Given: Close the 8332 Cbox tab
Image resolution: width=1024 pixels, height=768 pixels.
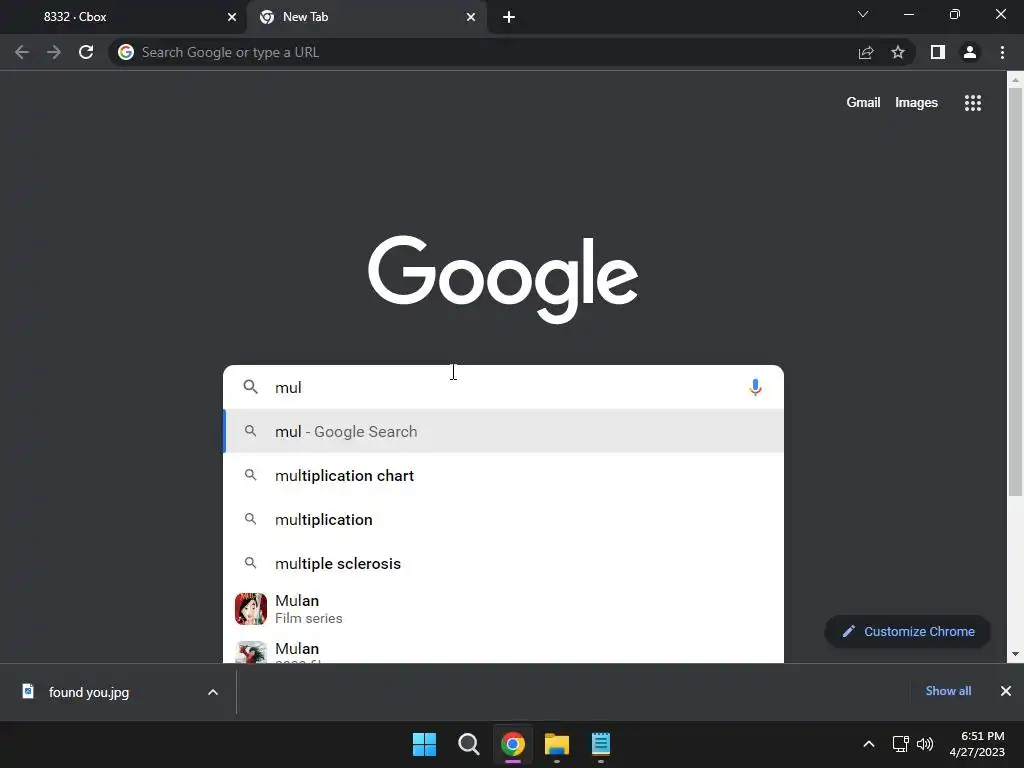Looking at the screenshot, I should click(x=232, y=17).
